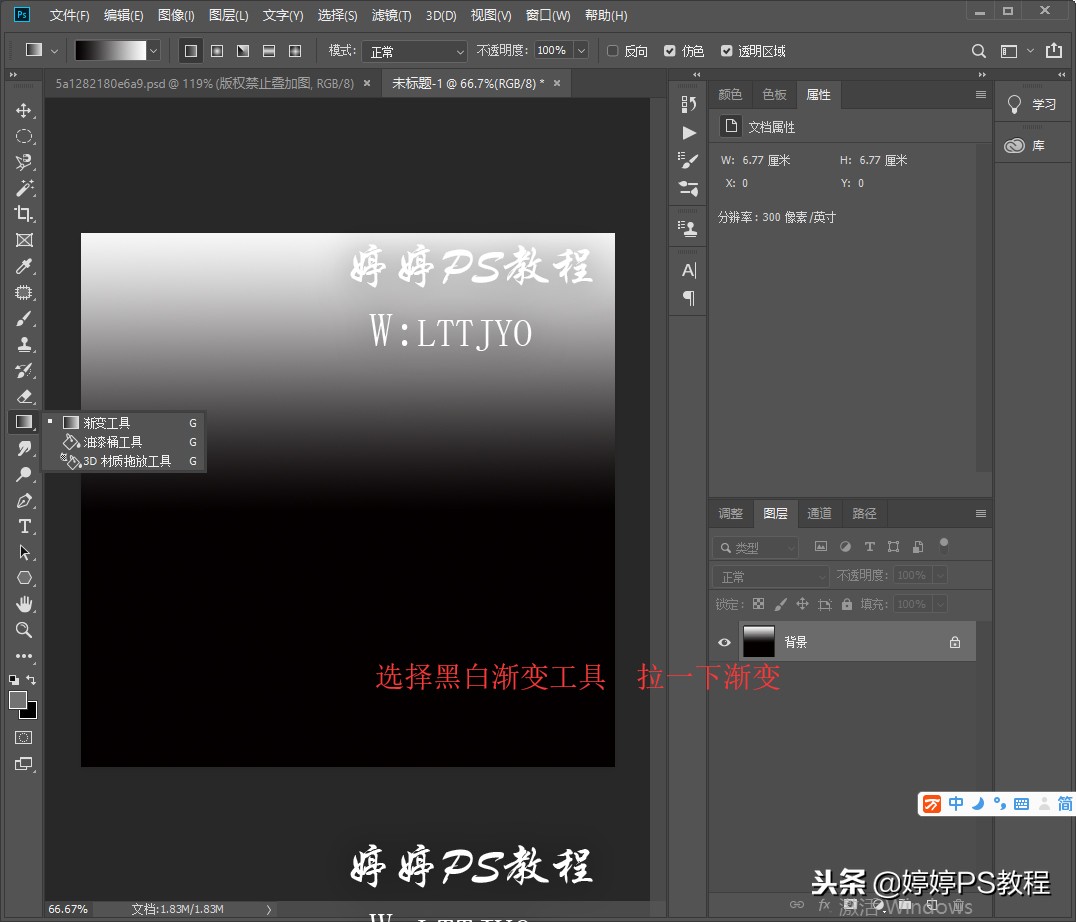Open the 滤镜(T) menu
The image size is (1076, 922).
tap(391, 16)
